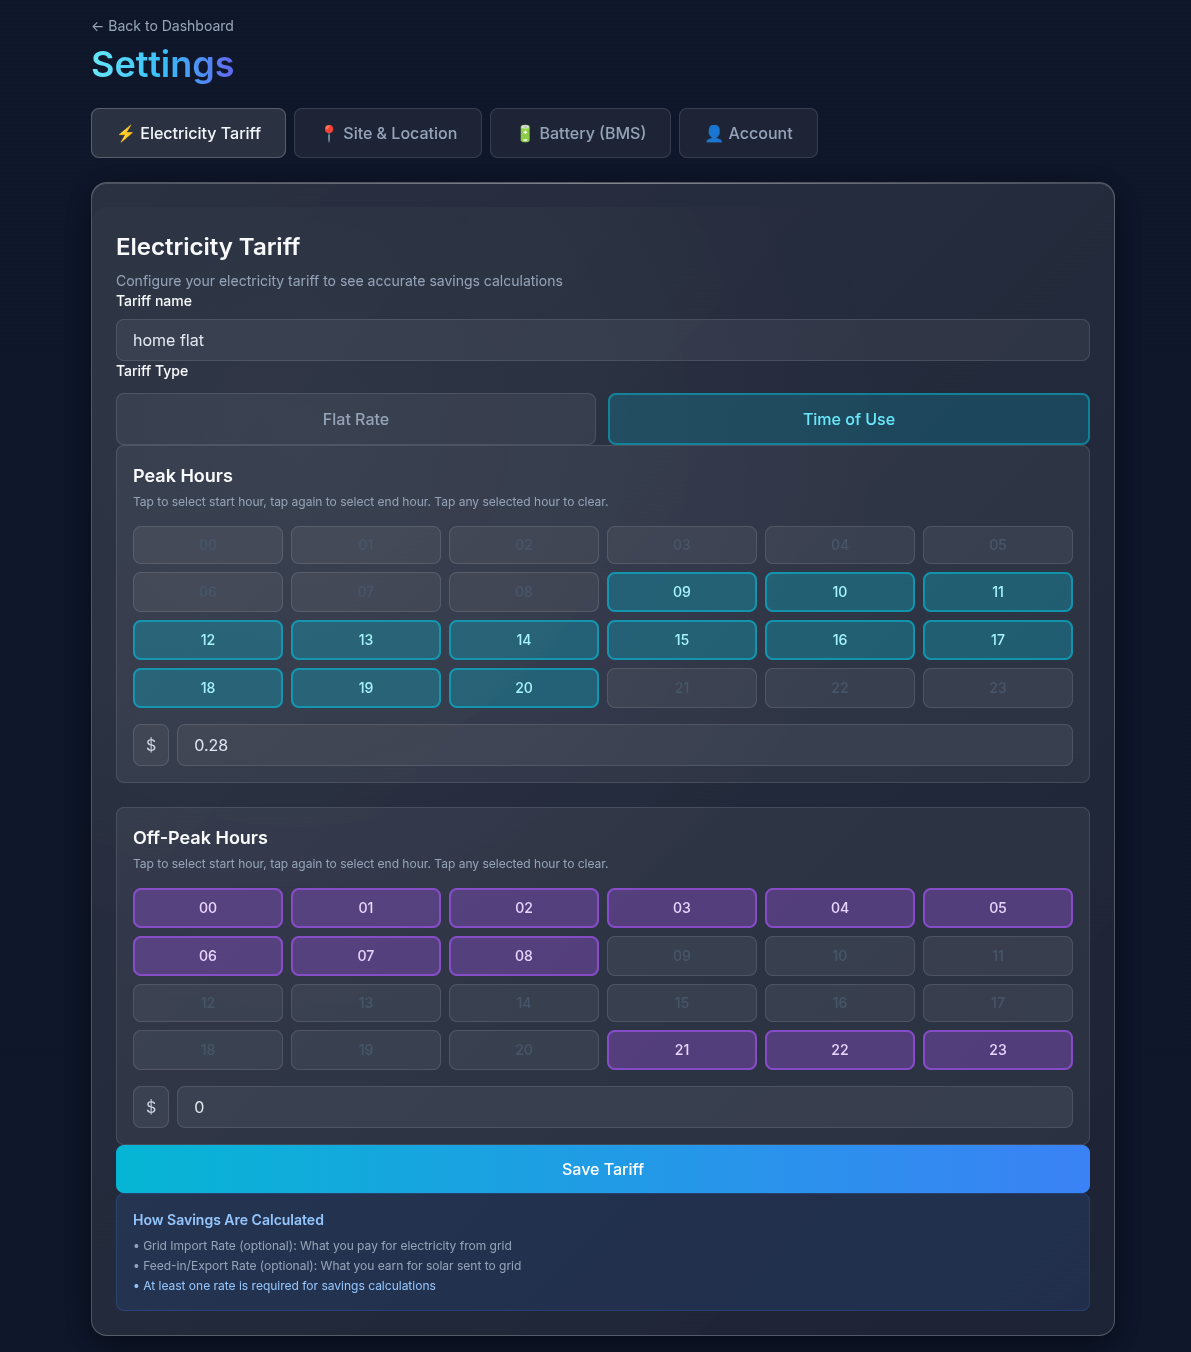Viewport: 1191px width, 1352px height.
Task: Deselect peak hour 20
Action: pos(523,688)
